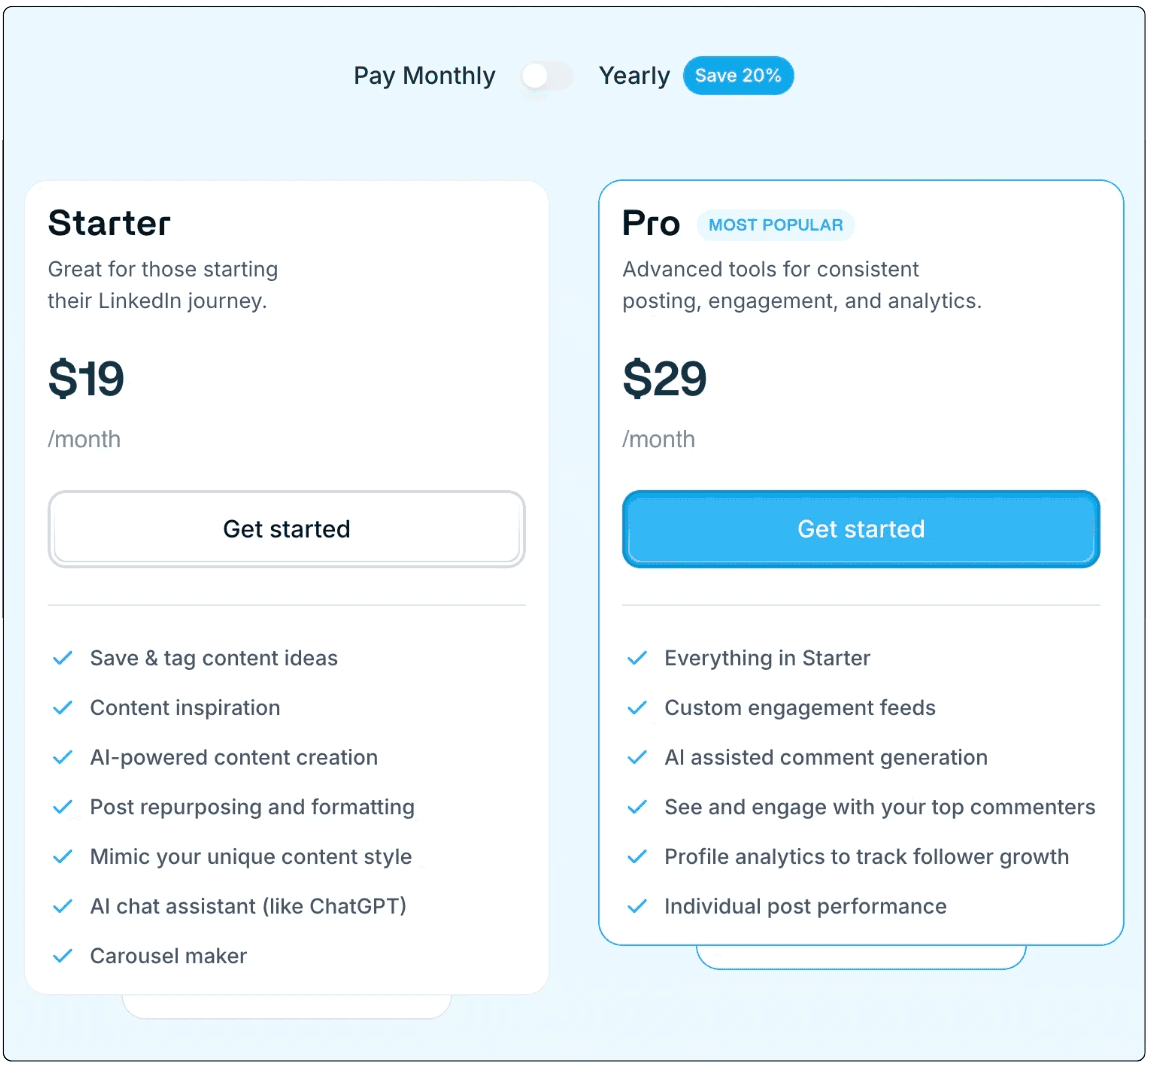
Task: Click Get started on the Pro plan
Action: point(861,529)
